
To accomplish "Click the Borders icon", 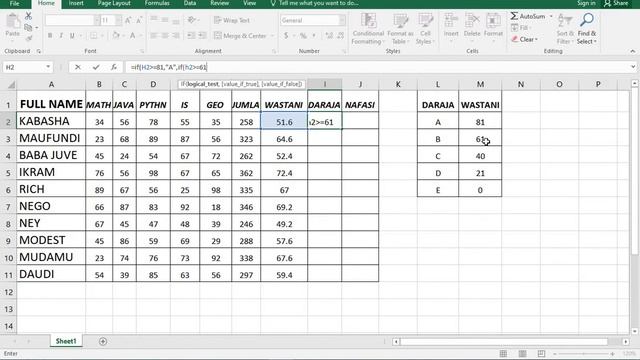I will pos(93,36).
